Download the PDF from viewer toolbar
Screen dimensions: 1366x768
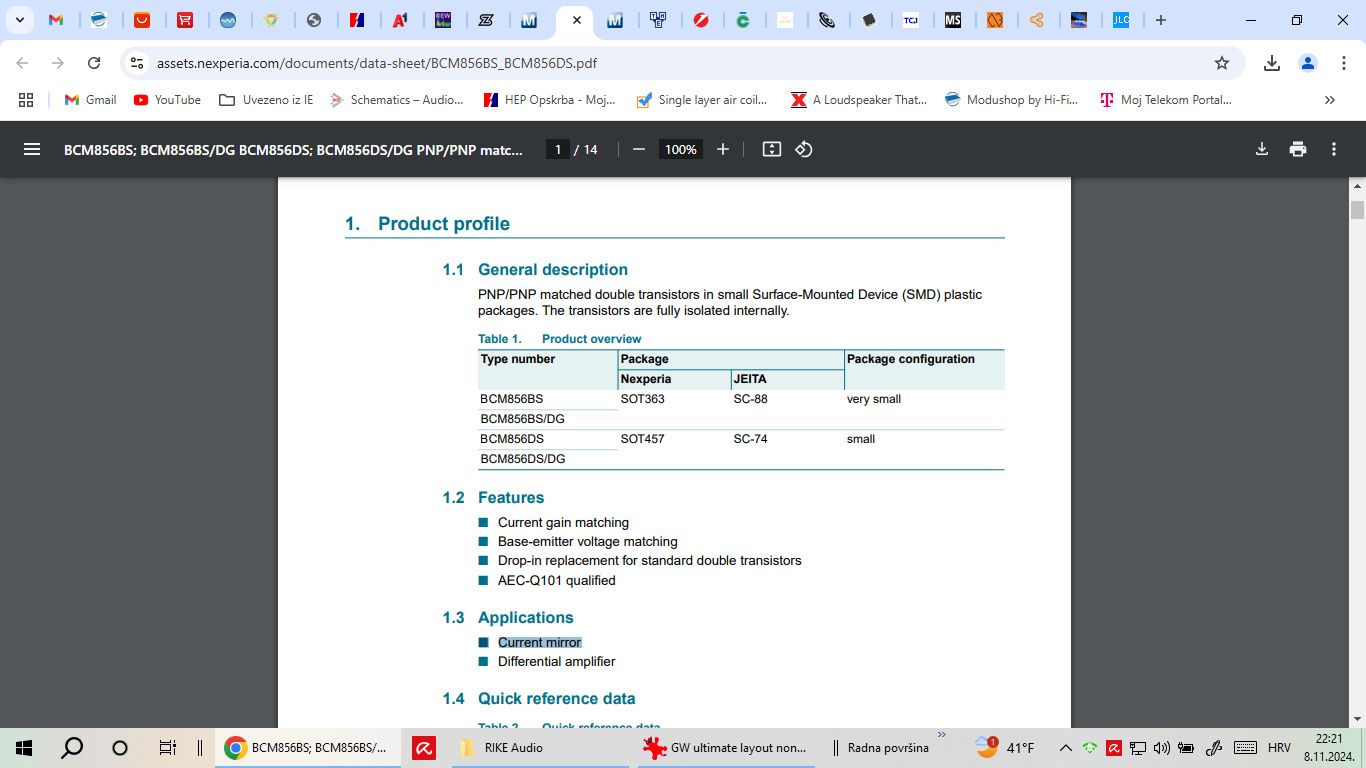point(1262,149)
